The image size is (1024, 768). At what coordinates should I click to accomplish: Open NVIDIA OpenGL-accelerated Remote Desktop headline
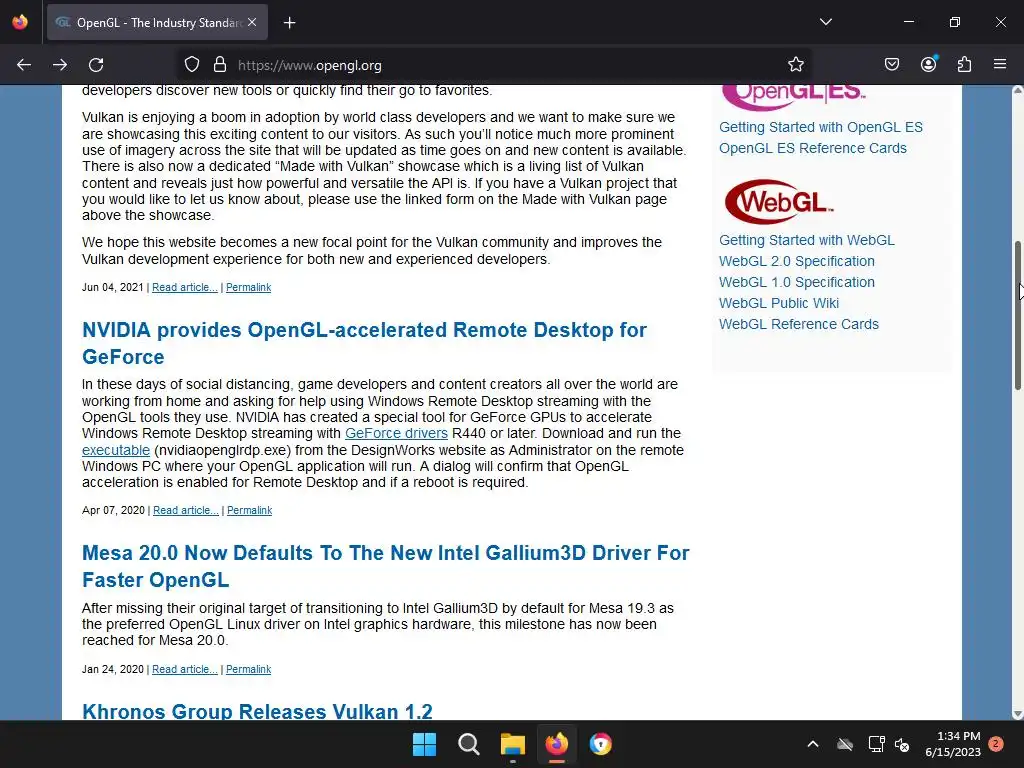[x=364, y=344]
